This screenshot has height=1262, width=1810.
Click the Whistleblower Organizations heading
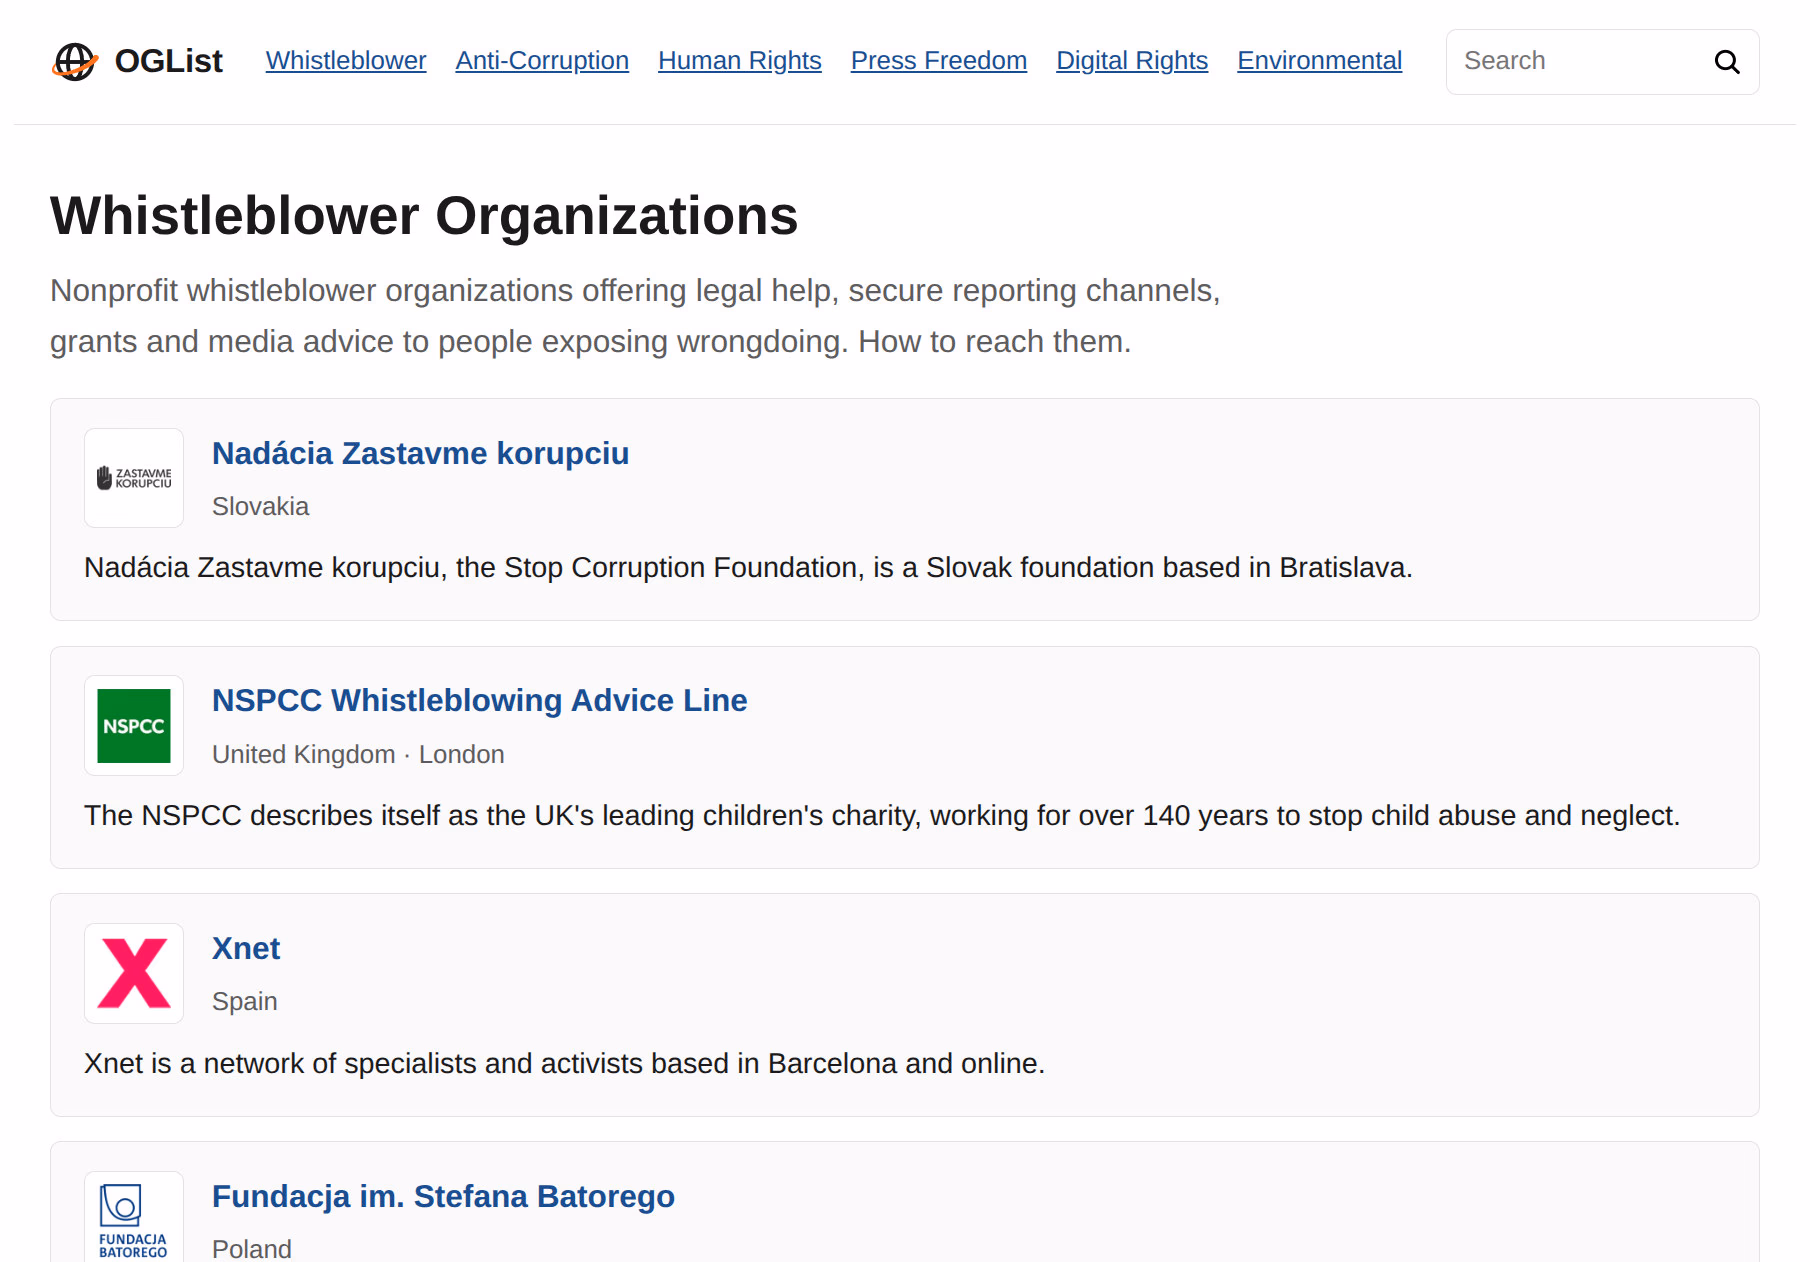tap(424, 215)
